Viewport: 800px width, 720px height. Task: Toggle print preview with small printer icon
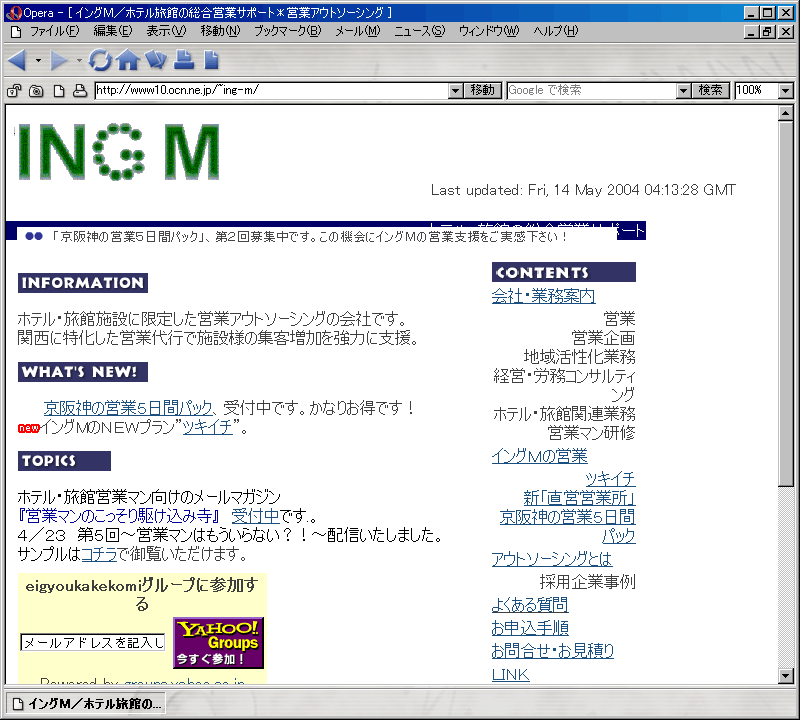click(80, 91)
